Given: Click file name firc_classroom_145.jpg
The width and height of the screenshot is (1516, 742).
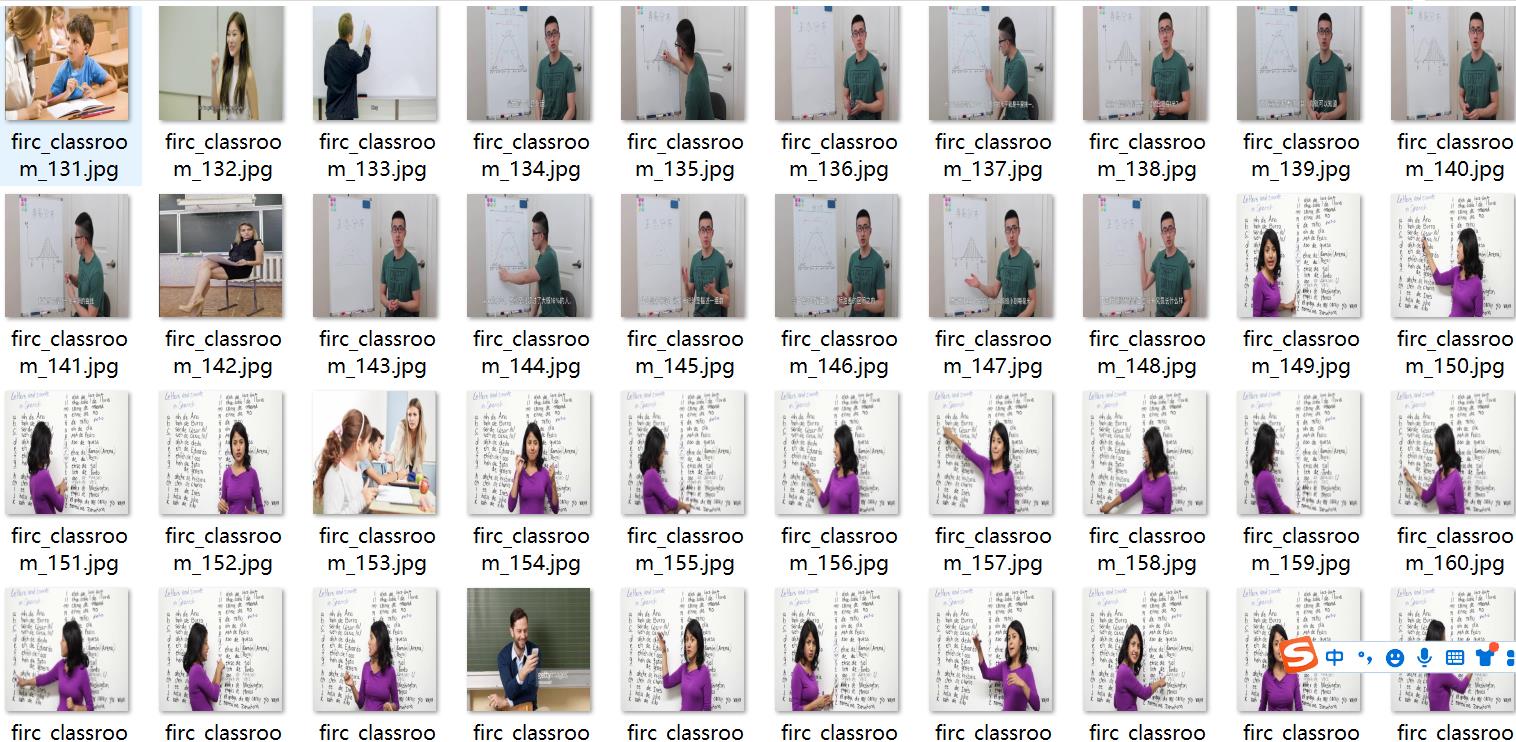Looking at the screenshot, I should (x=685, y=352).
